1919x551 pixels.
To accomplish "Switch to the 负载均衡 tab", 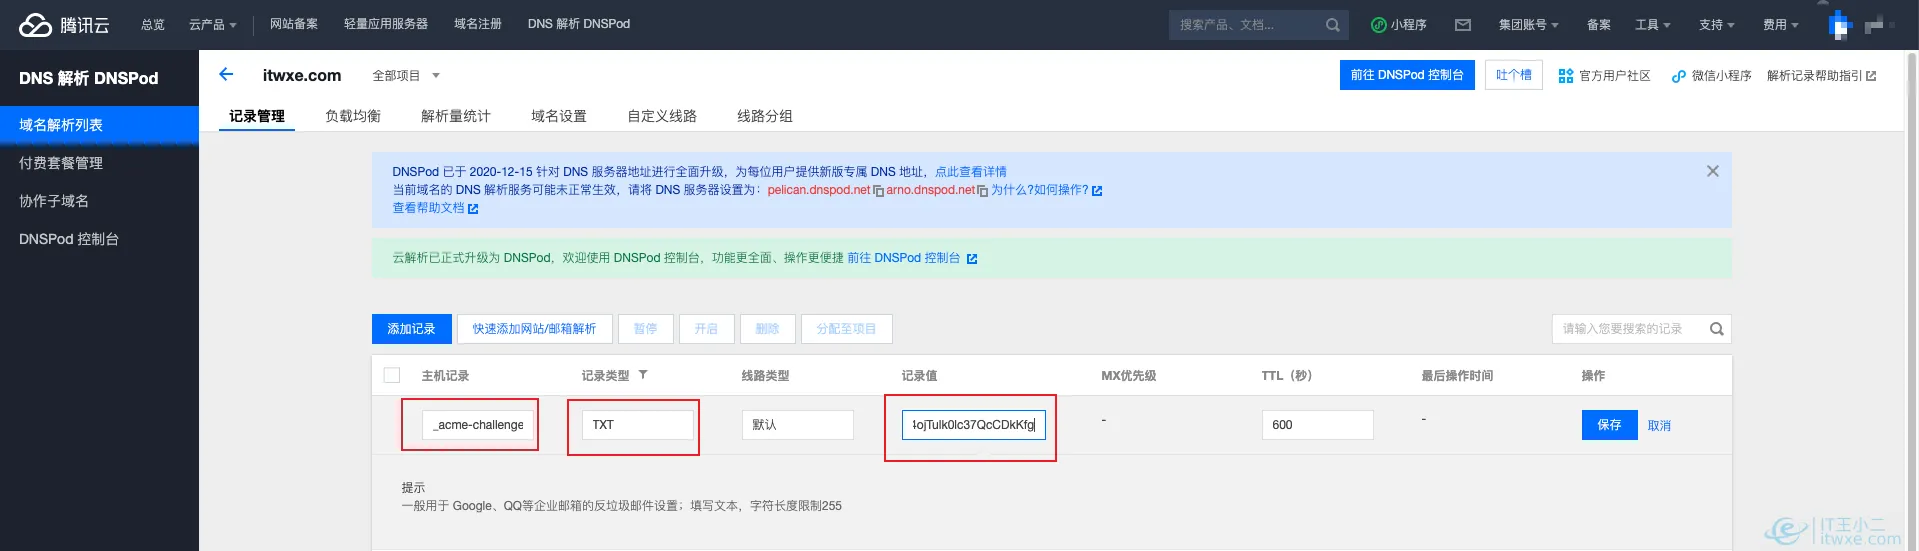I will pos(353,116).
